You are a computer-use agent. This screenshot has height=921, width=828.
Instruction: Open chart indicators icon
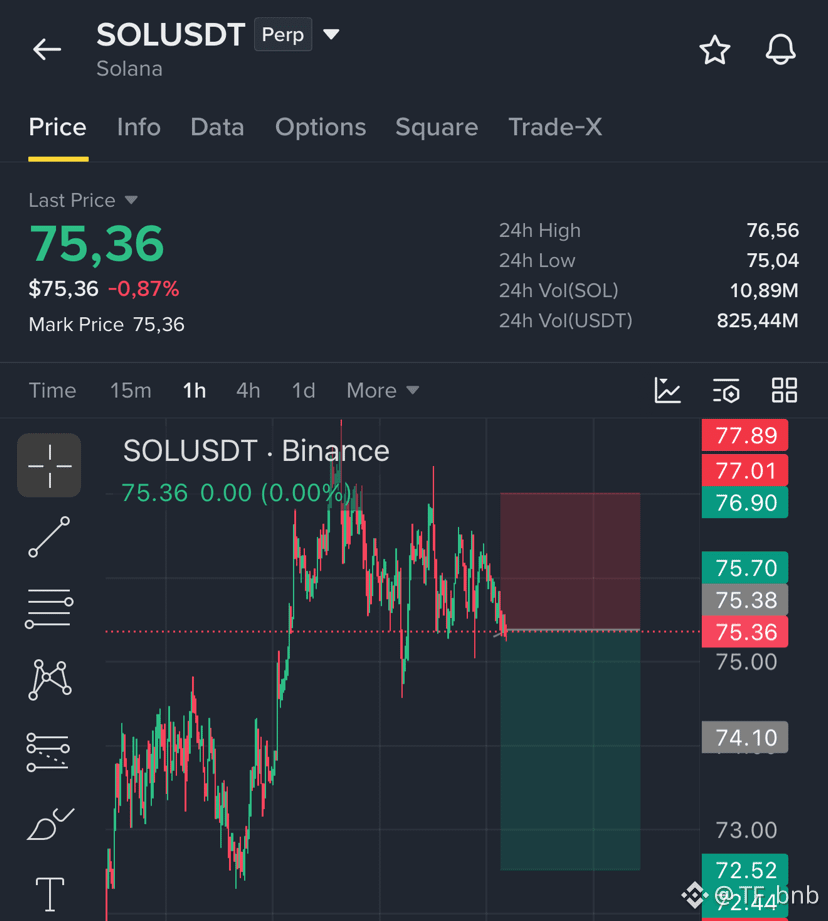point(668,391)
